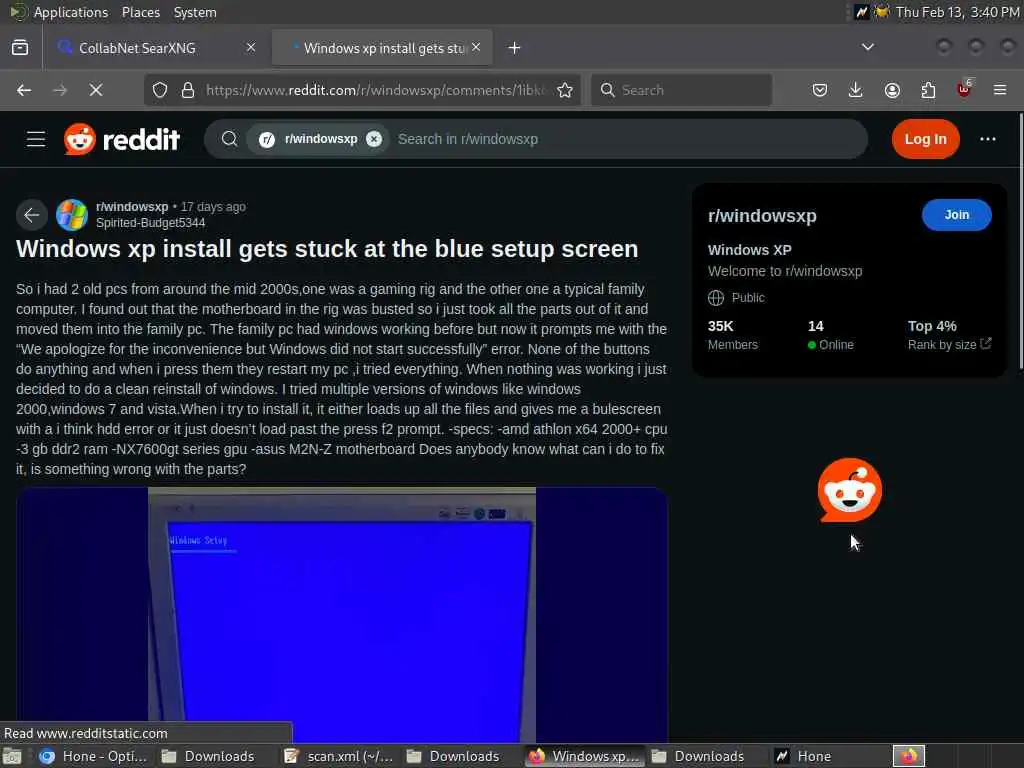Screen dimensions: 1024x768
Task: Open the r/windowsxp community avatar
Action: tap(72, 215)
